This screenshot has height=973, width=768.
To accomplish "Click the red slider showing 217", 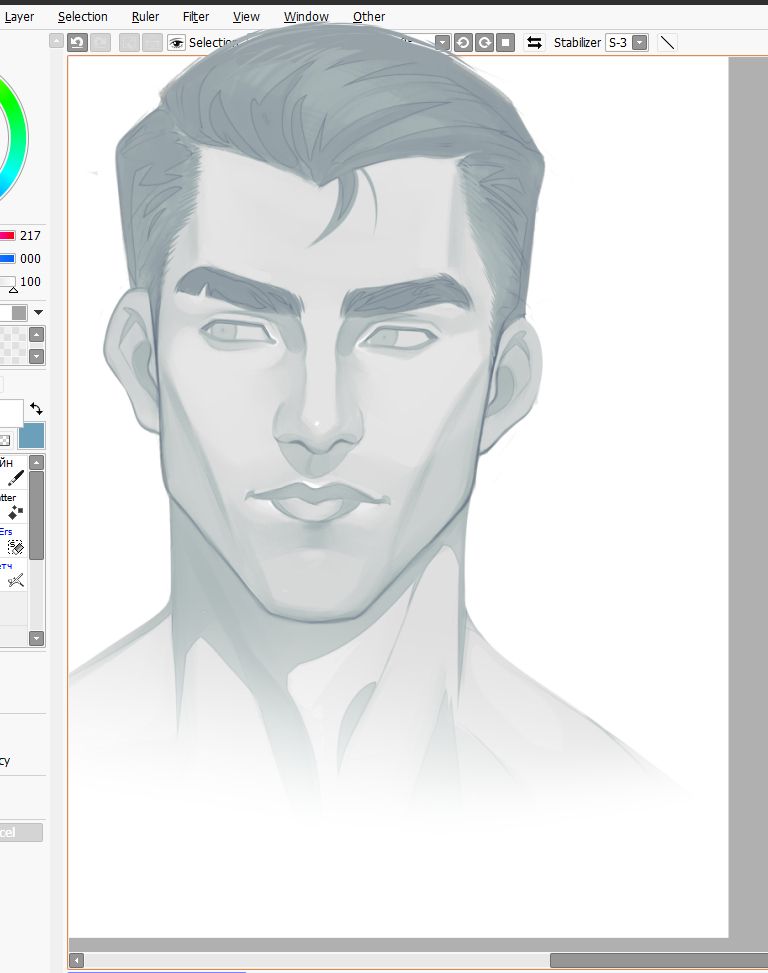I will click(7, 236).
